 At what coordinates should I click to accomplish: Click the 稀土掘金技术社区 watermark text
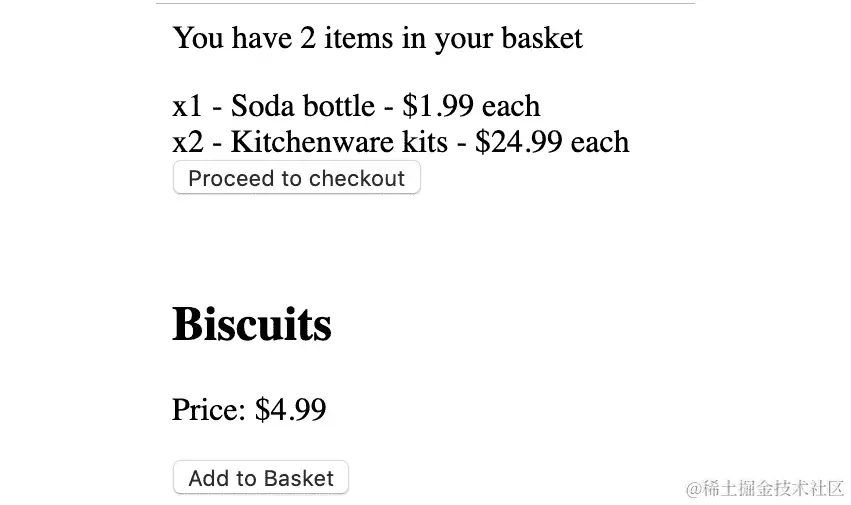773,488
